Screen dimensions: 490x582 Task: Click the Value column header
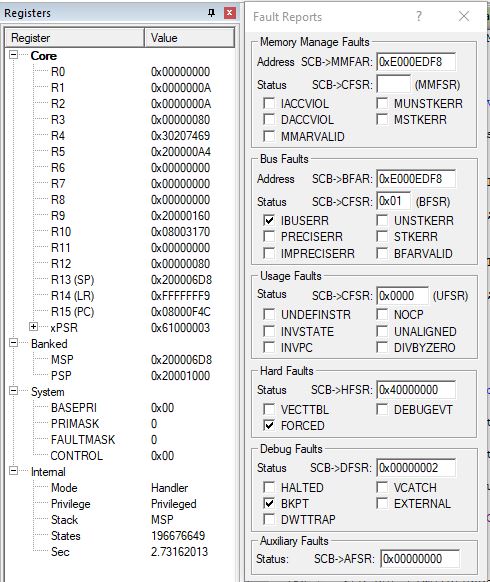point(189,38)
